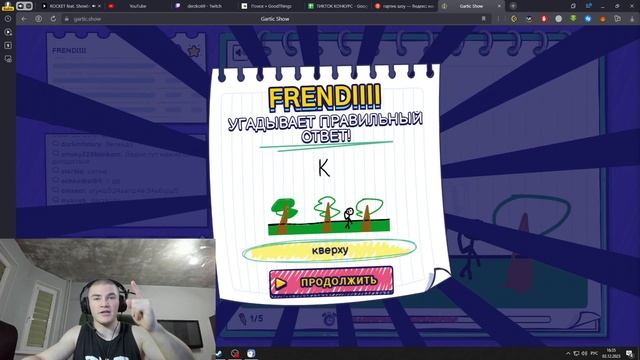Open Steam from the taskbar
The image size is (640, 360).
(219, 353)
